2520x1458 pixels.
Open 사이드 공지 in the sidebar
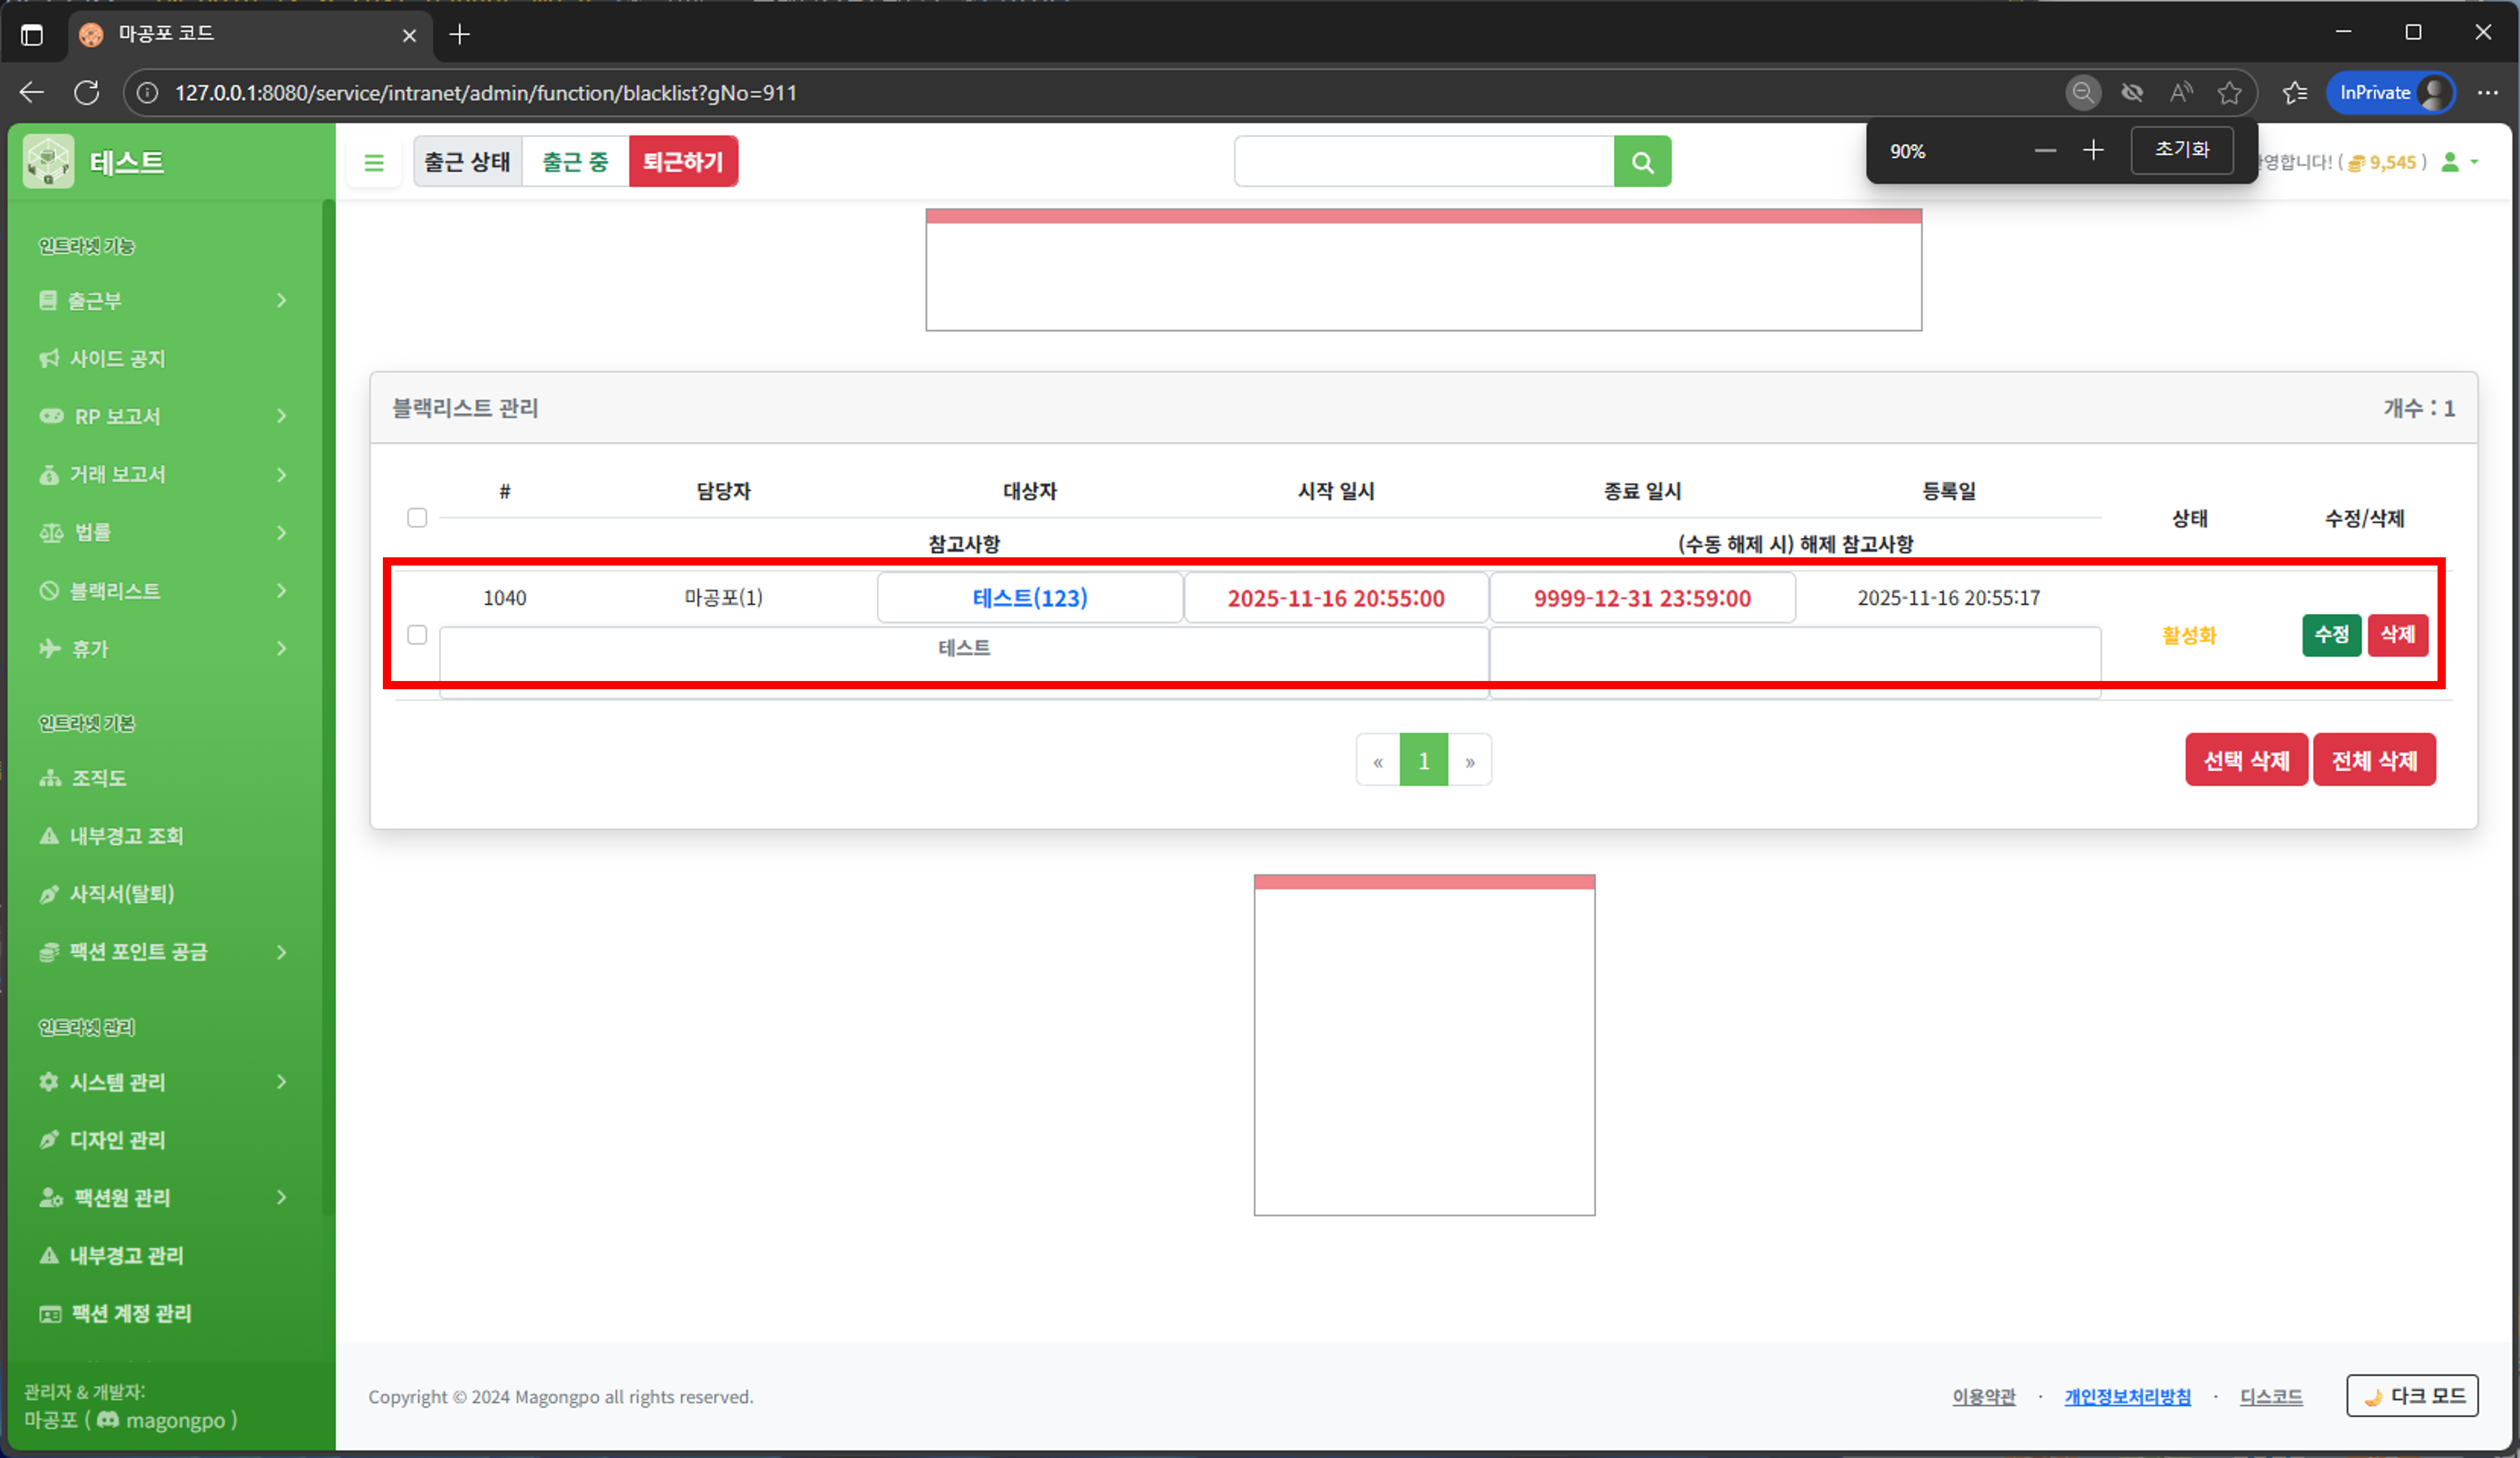[117, 359]
